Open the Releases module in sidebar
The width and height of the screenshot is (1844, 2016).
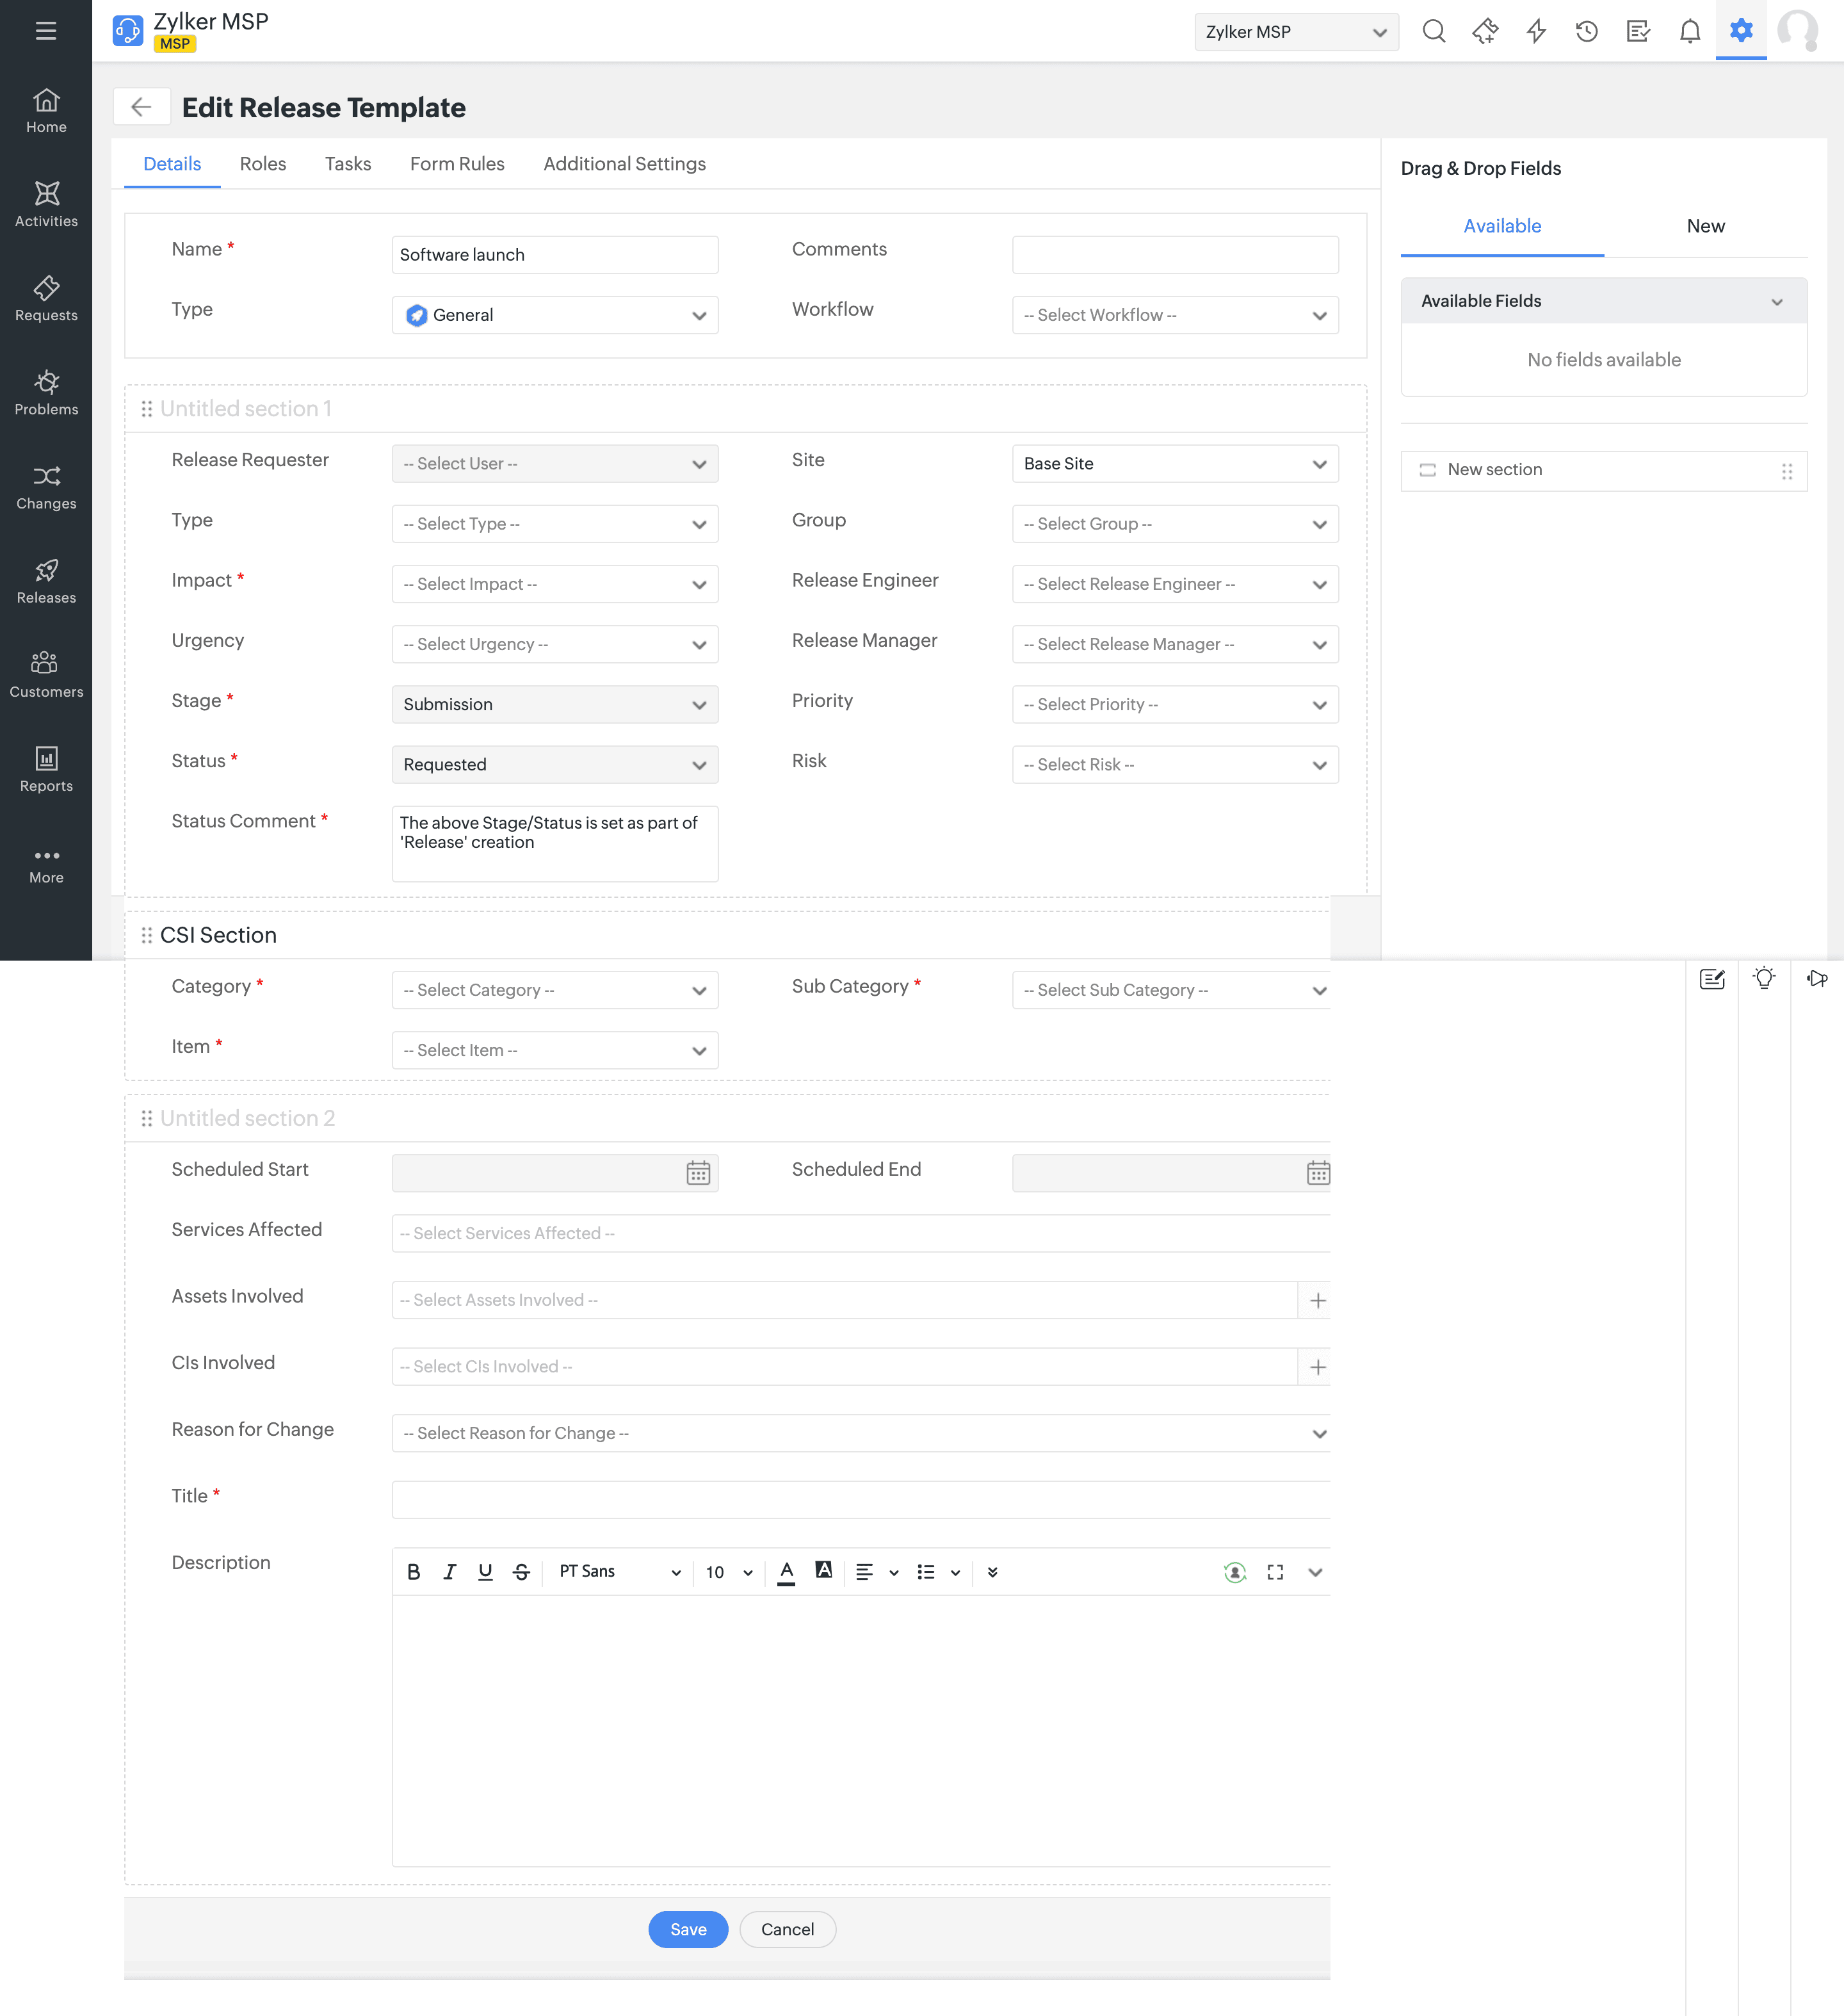[46, 581]
